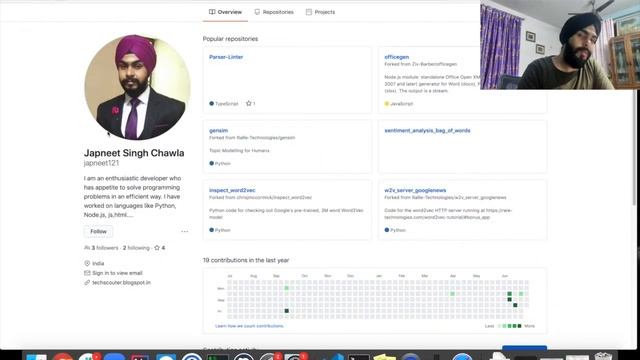This screenshot has height=360, width=640.
Task: Open the inspect_word2vec repository
Action: (232, 190)
